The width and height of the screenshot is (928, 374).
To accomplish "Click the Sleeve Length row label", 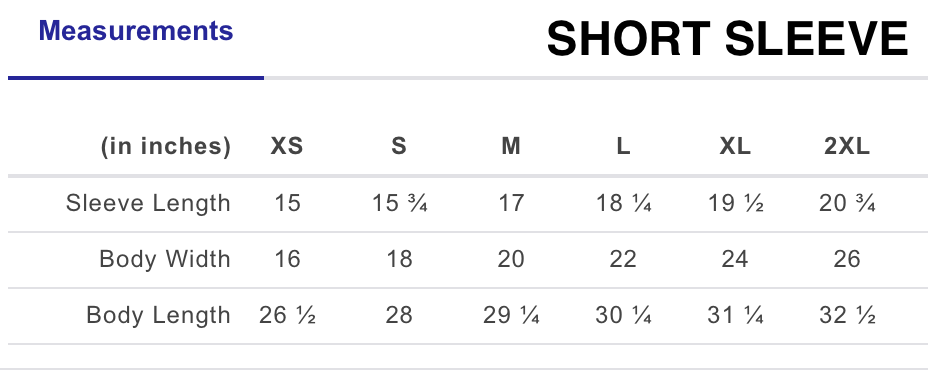I will point(148,203).
